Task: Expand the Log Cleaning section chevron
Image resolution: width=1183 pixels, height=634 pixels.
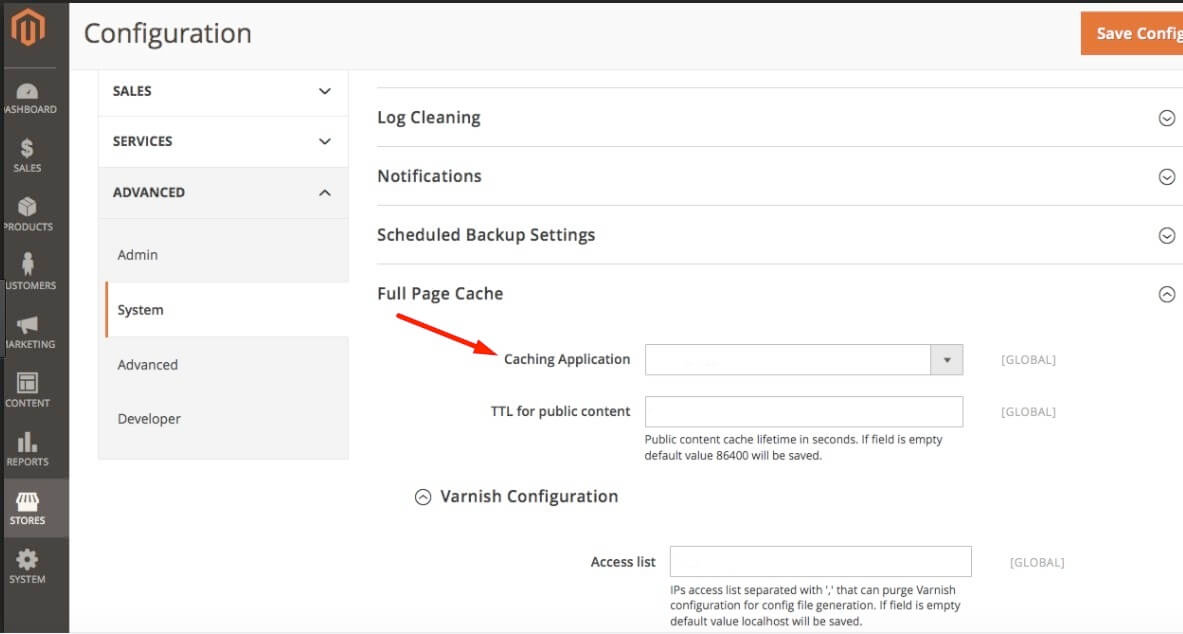Action: (1166, 118)
